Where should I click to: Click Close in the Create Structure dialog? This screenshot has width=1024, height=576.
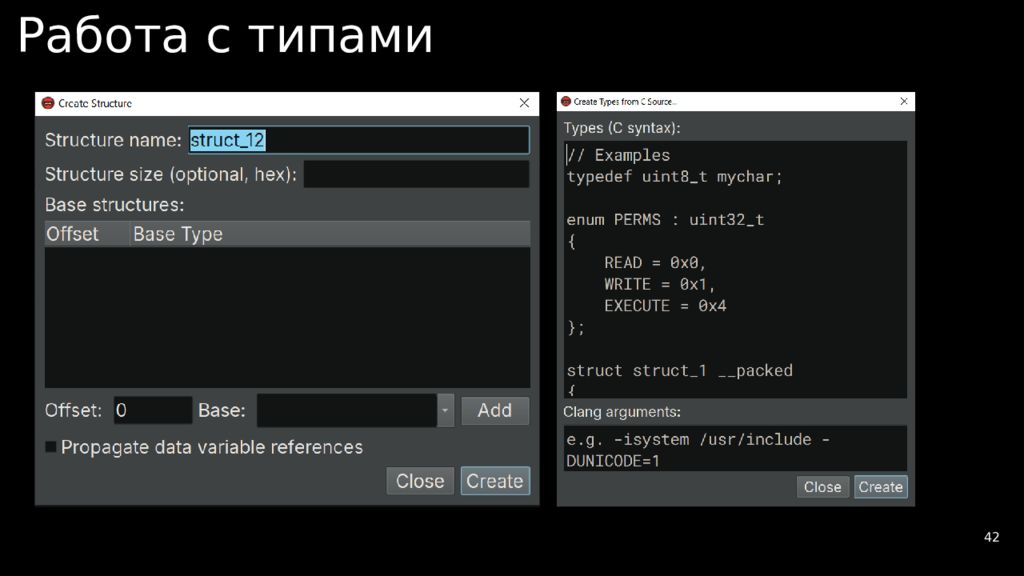tap(420, 481)
